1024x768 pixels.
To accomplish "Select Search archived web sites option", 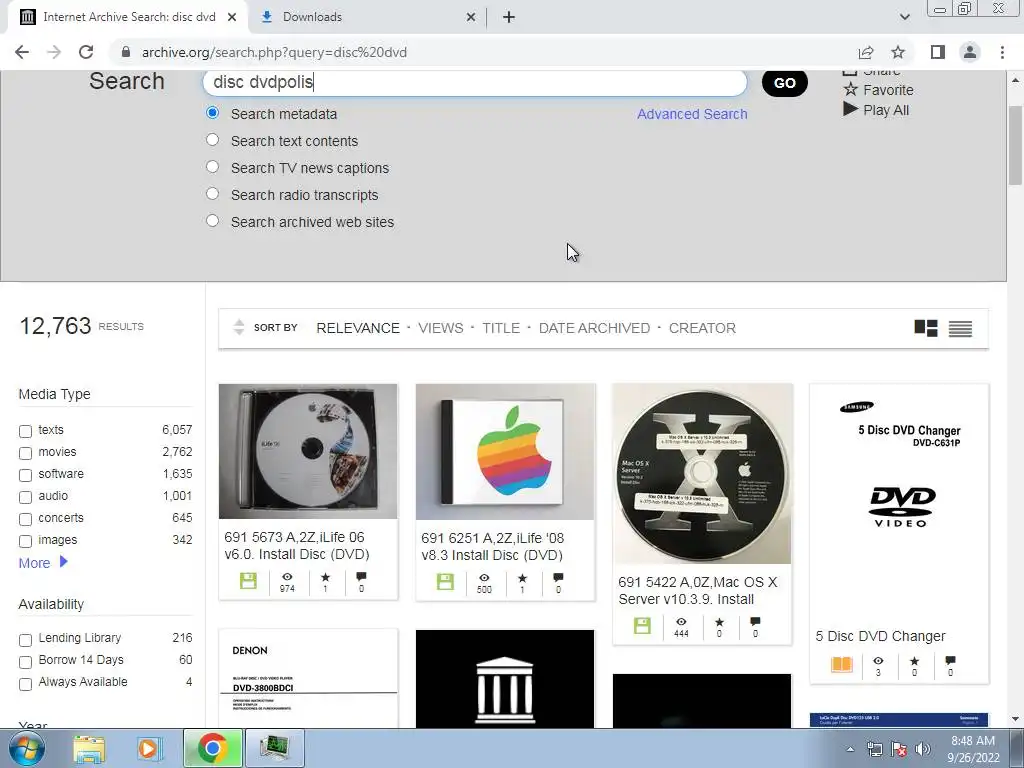I will coord(212,221).
